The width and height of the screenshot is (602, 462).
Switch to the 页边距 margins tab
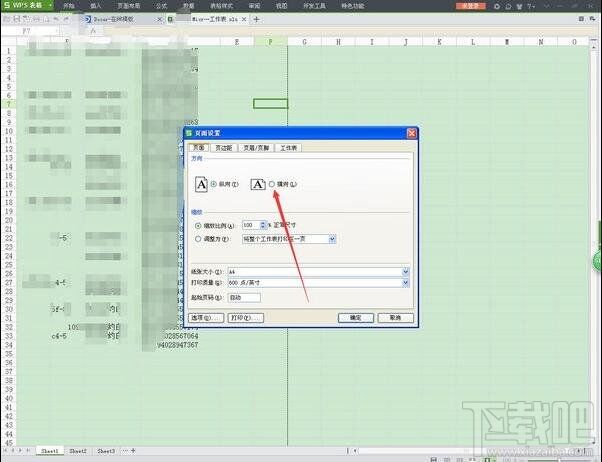tap(223, 148)
